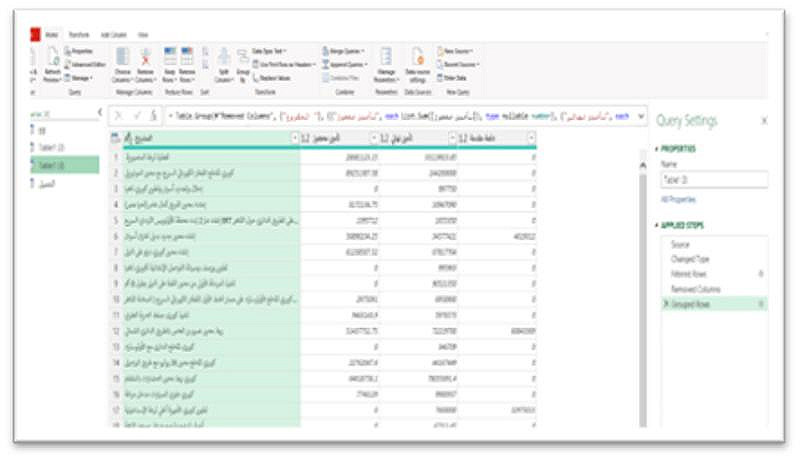Image resolution: width=800 pixels, height=460 pixels.
Task: Switch to the Transform ribbon tab
Action: [79, 35]
